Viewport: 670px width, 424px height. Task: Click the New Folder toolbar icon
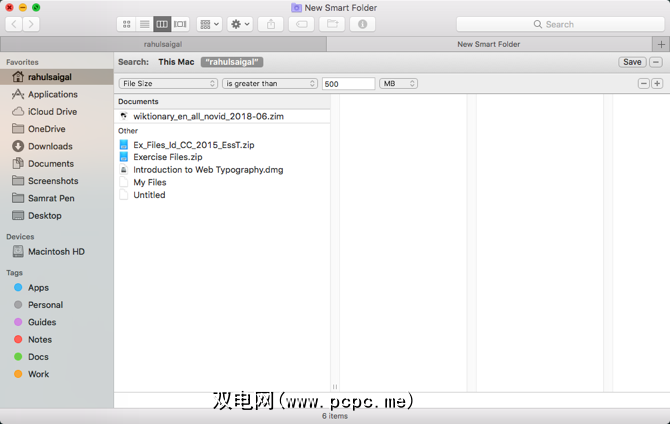coord(331,24)
